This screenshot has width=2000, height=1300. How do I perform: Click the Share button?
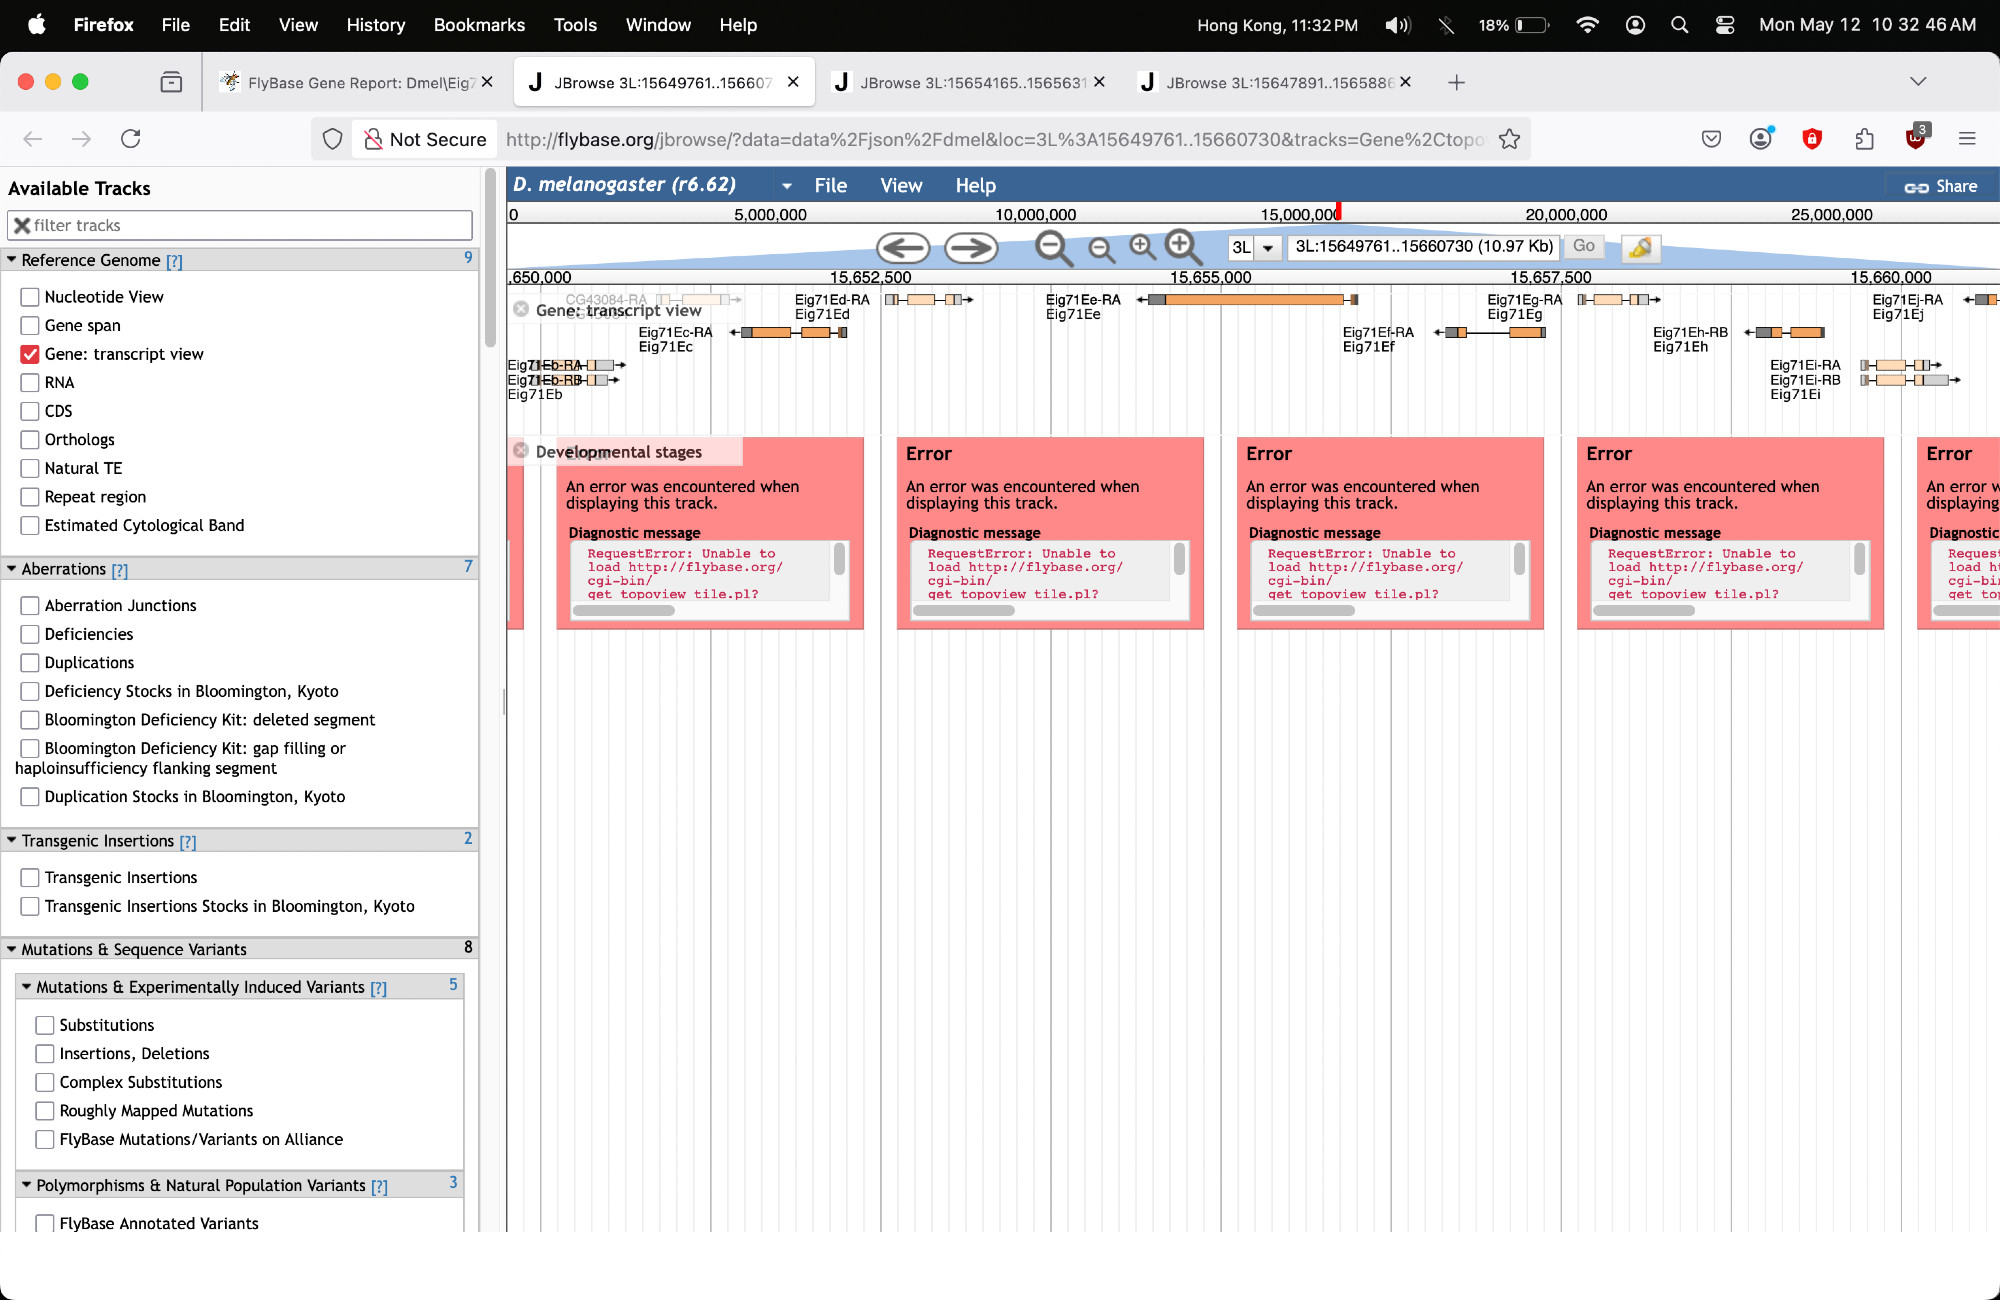pos(1940,186)
